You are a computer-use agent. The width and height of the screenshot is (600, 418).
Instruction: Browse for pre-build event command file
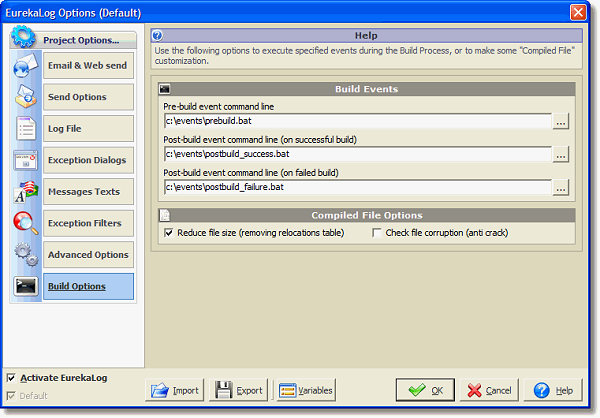tap(561, 121)
